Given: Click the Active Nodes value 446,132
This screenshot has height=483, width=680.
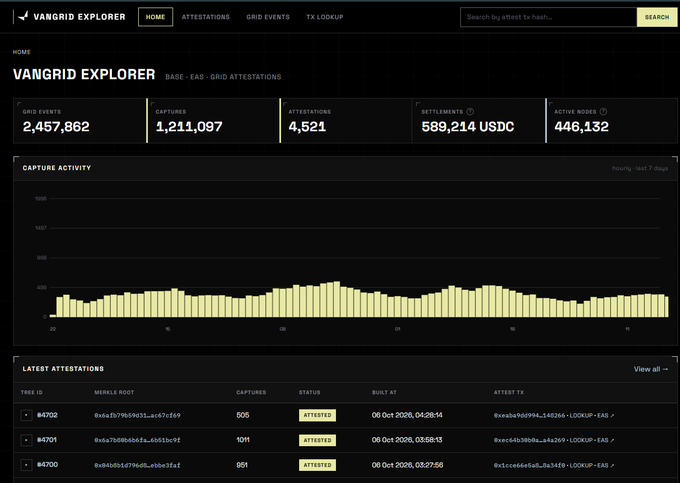Looking at the screenshot, I should (x=581, y=127).
